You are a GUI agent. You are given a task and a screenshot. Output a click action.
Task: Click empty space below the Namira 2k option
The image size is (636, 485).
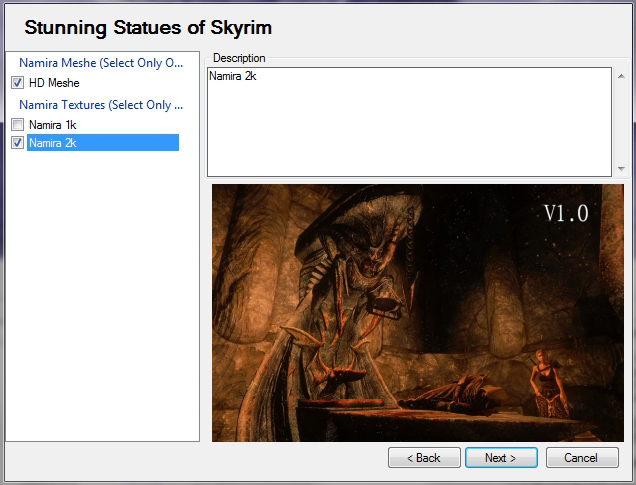[100, 300]
